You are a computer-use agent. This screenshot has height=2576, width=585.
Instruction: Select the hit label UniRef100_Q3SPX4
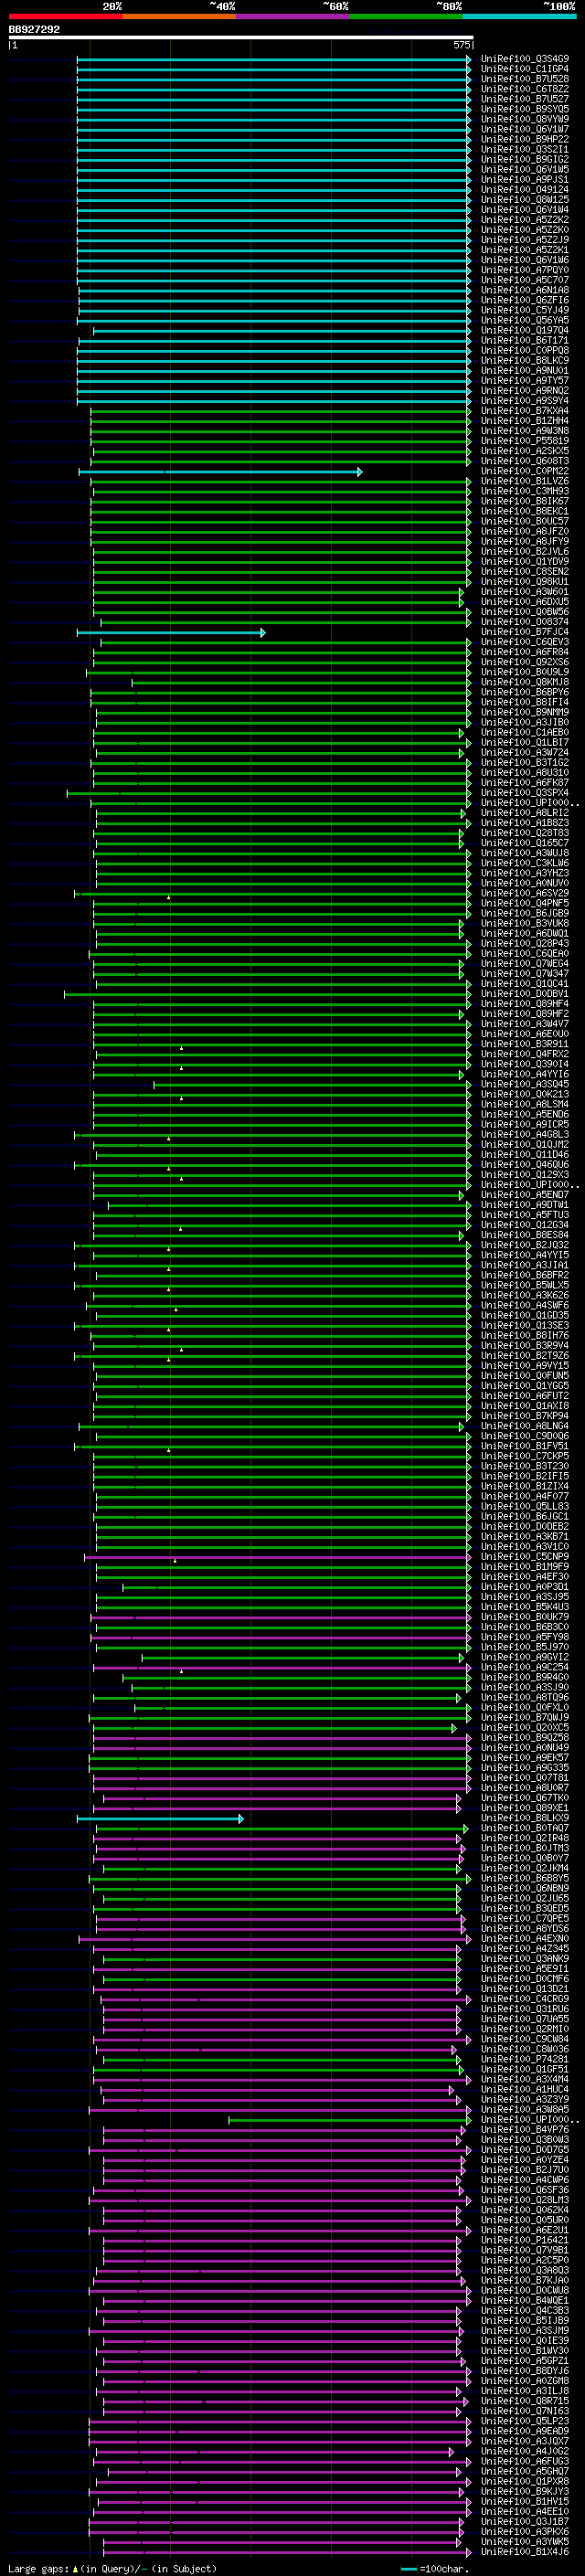pos(525,793)
